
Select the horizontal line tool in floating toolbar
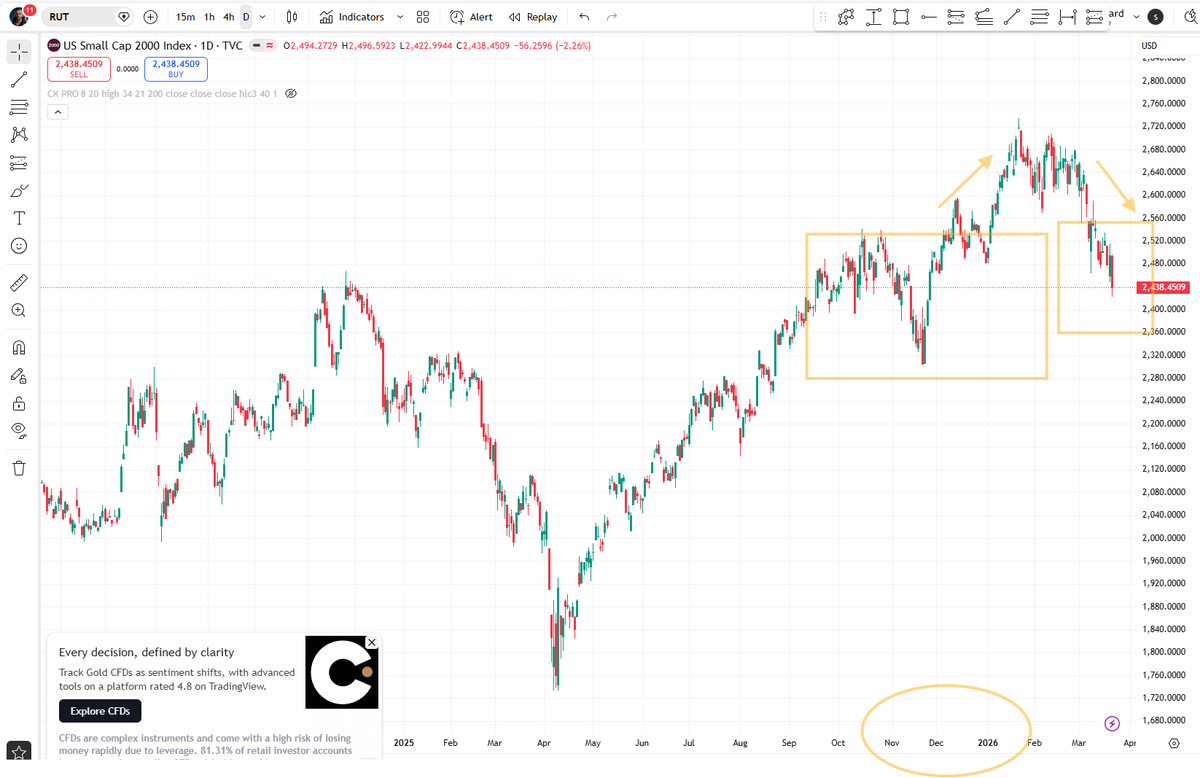tap(1040, 17)
